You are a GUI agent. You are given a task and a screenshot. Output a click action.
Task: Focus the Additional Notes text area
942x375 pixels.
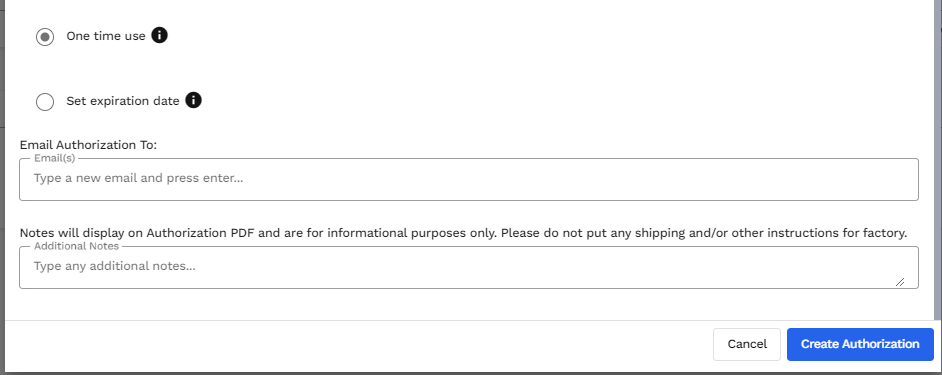[469, 267]
